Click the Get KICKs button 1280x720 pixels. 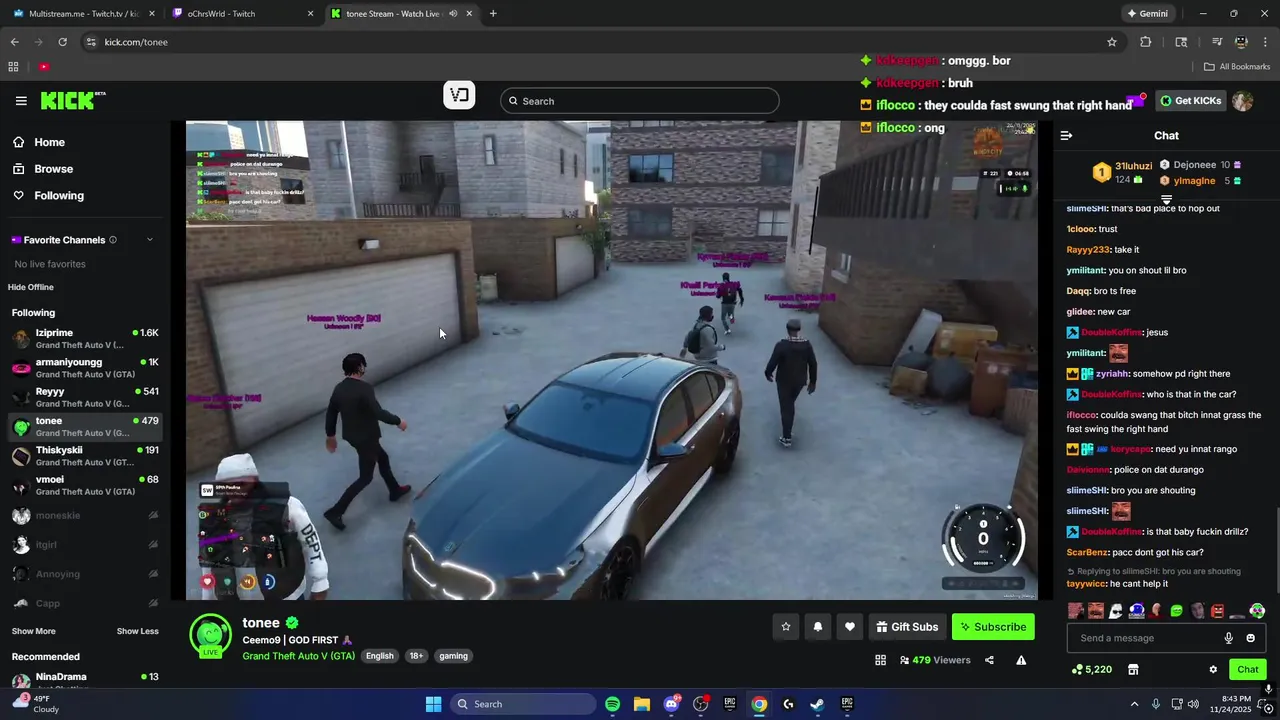[1191, 101]
